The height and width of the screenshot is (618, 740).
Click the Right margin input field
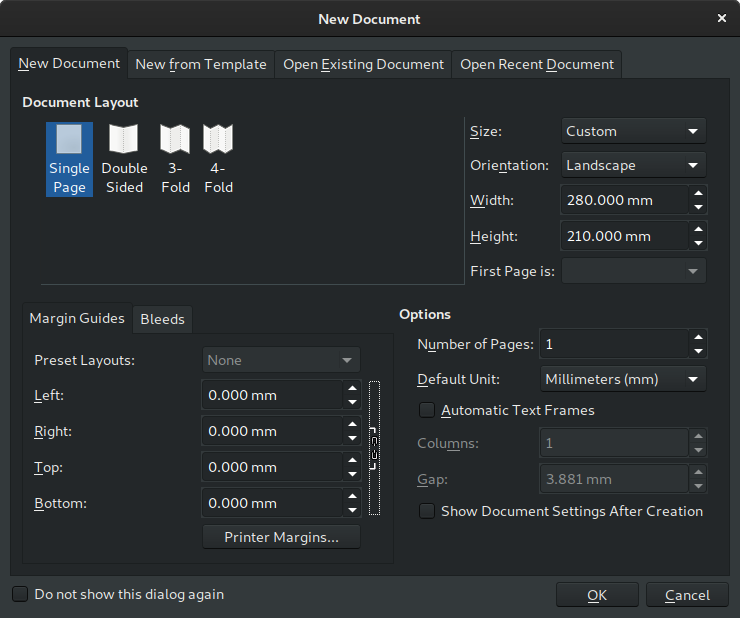click(272, 431)
